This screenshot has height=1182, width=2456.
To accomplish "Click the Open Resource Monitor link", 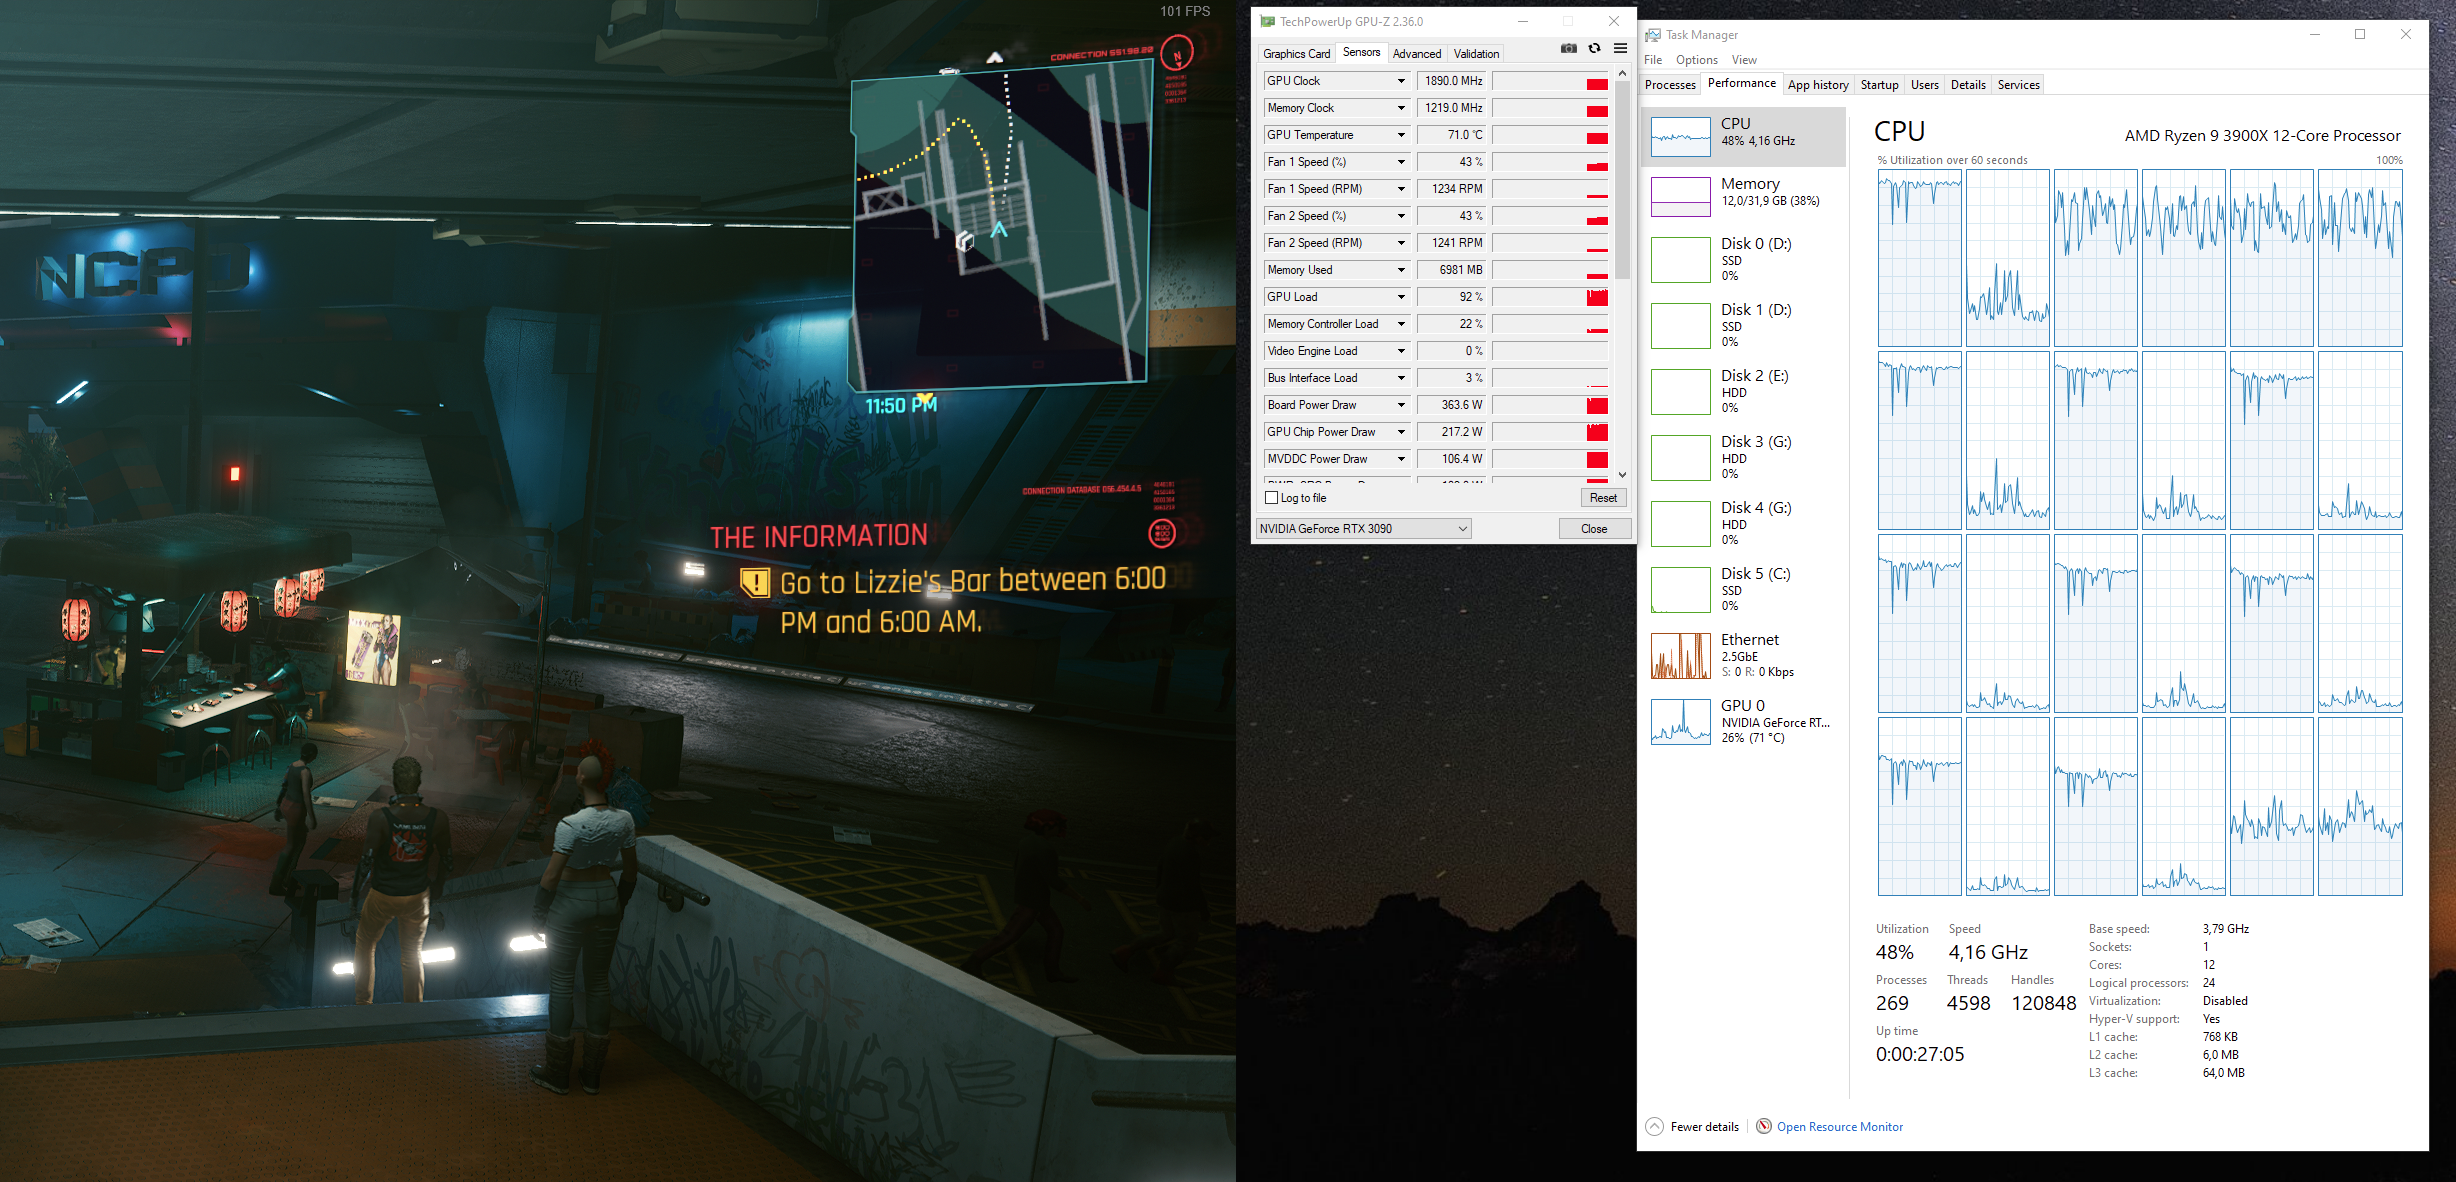I will (1839, 1127).
